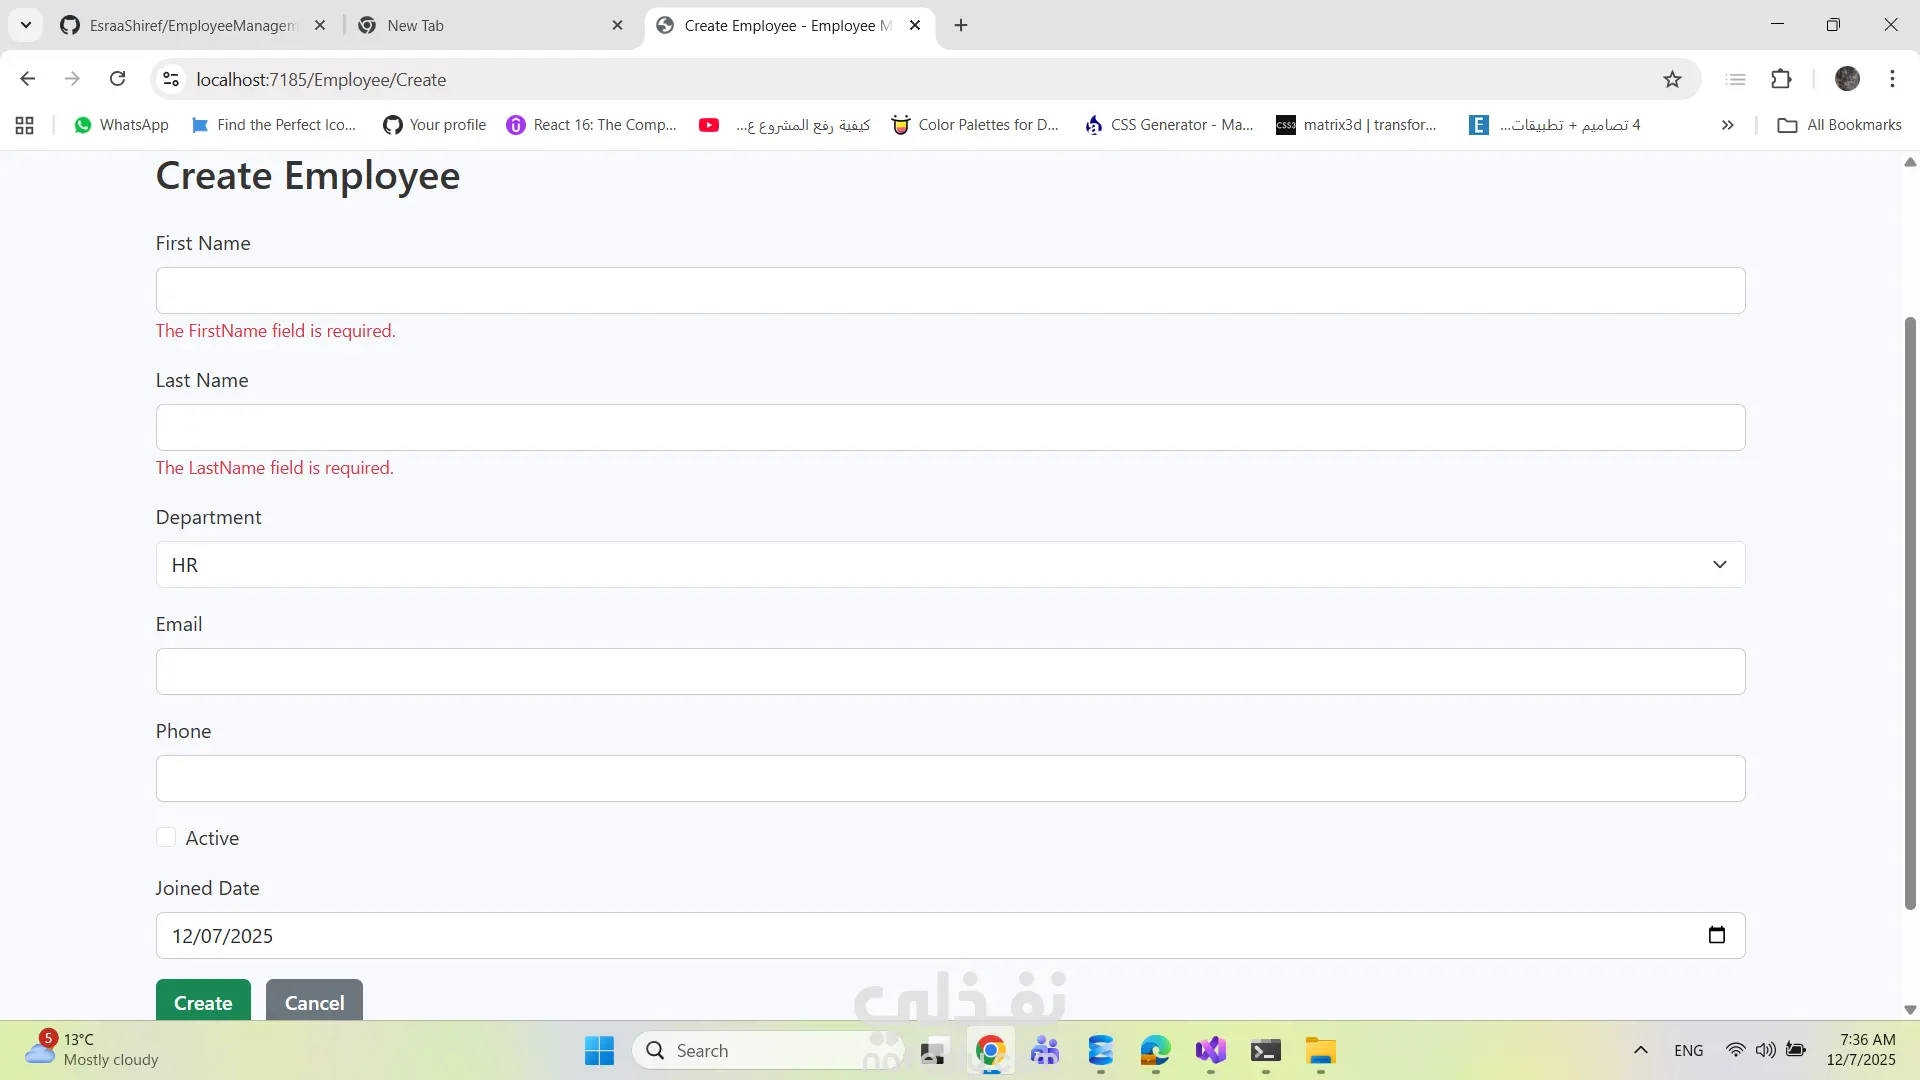
Task: Click the browser reload page icon
Action: point(117,79)
